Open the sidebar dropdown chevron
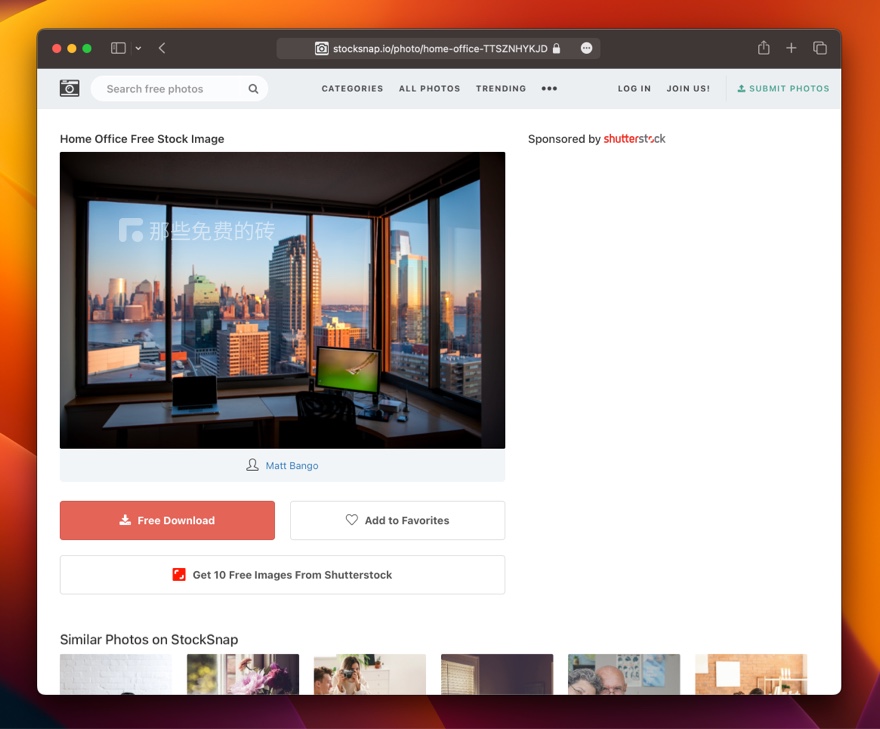This screenshot has width=880, height=729. click(x=138, y=48)
